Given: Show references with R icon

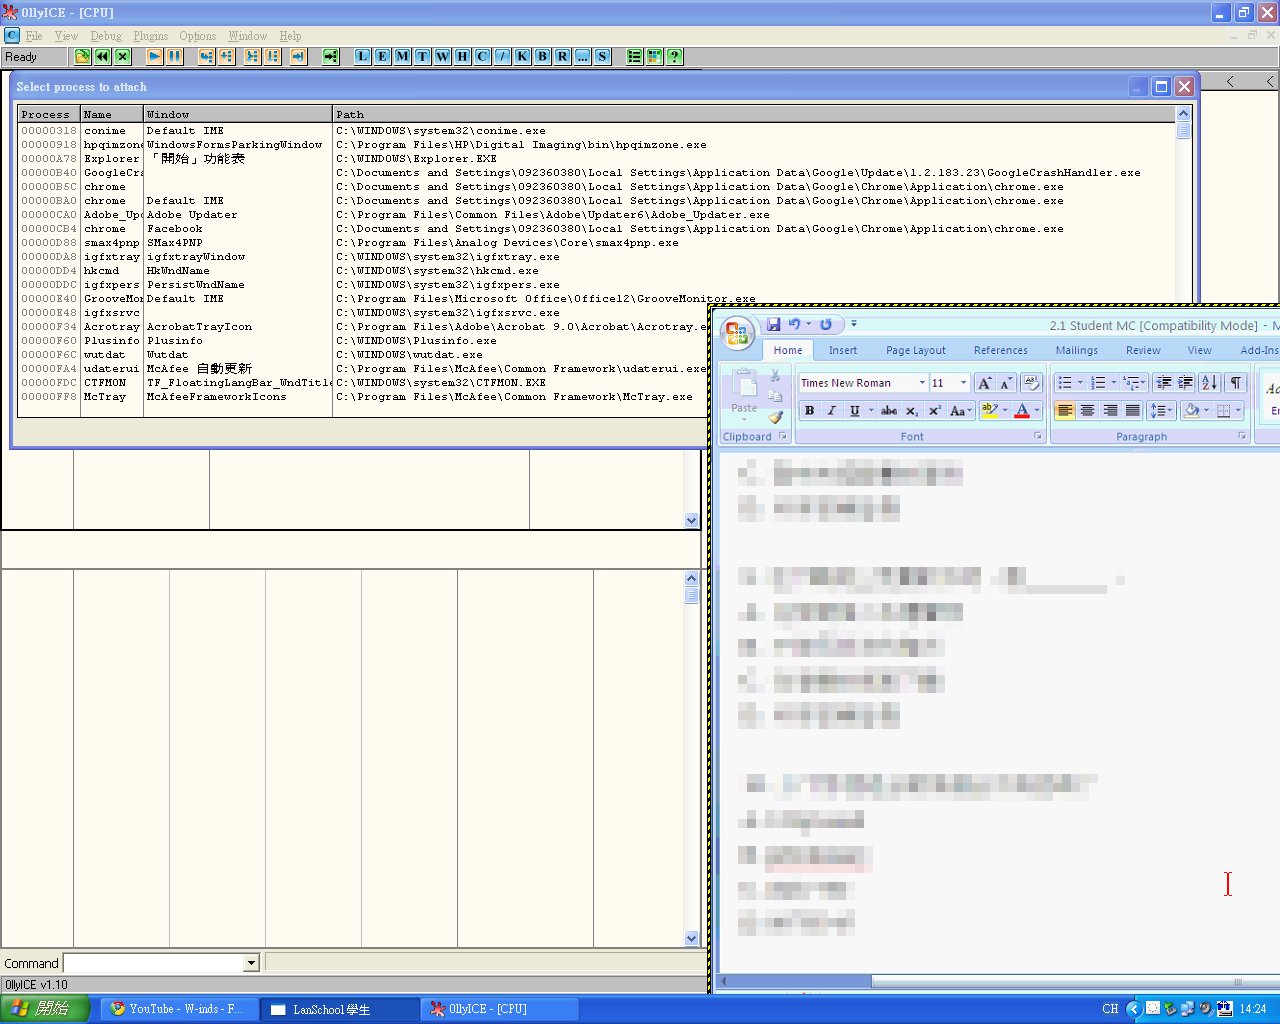Looking at the screenshot, I should (x=563, y=57).
